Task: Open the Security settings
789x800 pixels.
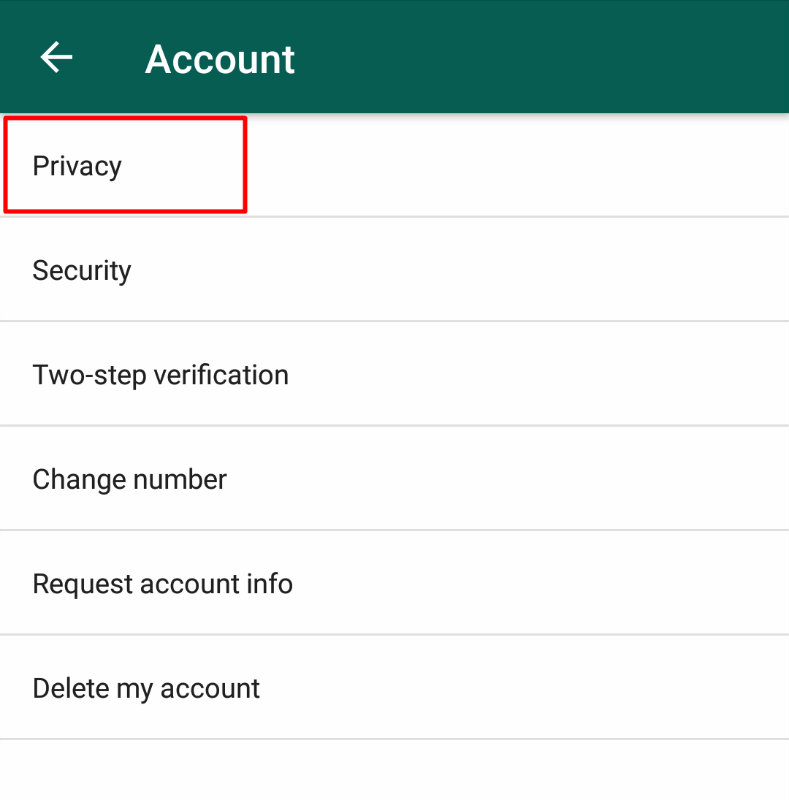Action: click(x=394, y=270)
